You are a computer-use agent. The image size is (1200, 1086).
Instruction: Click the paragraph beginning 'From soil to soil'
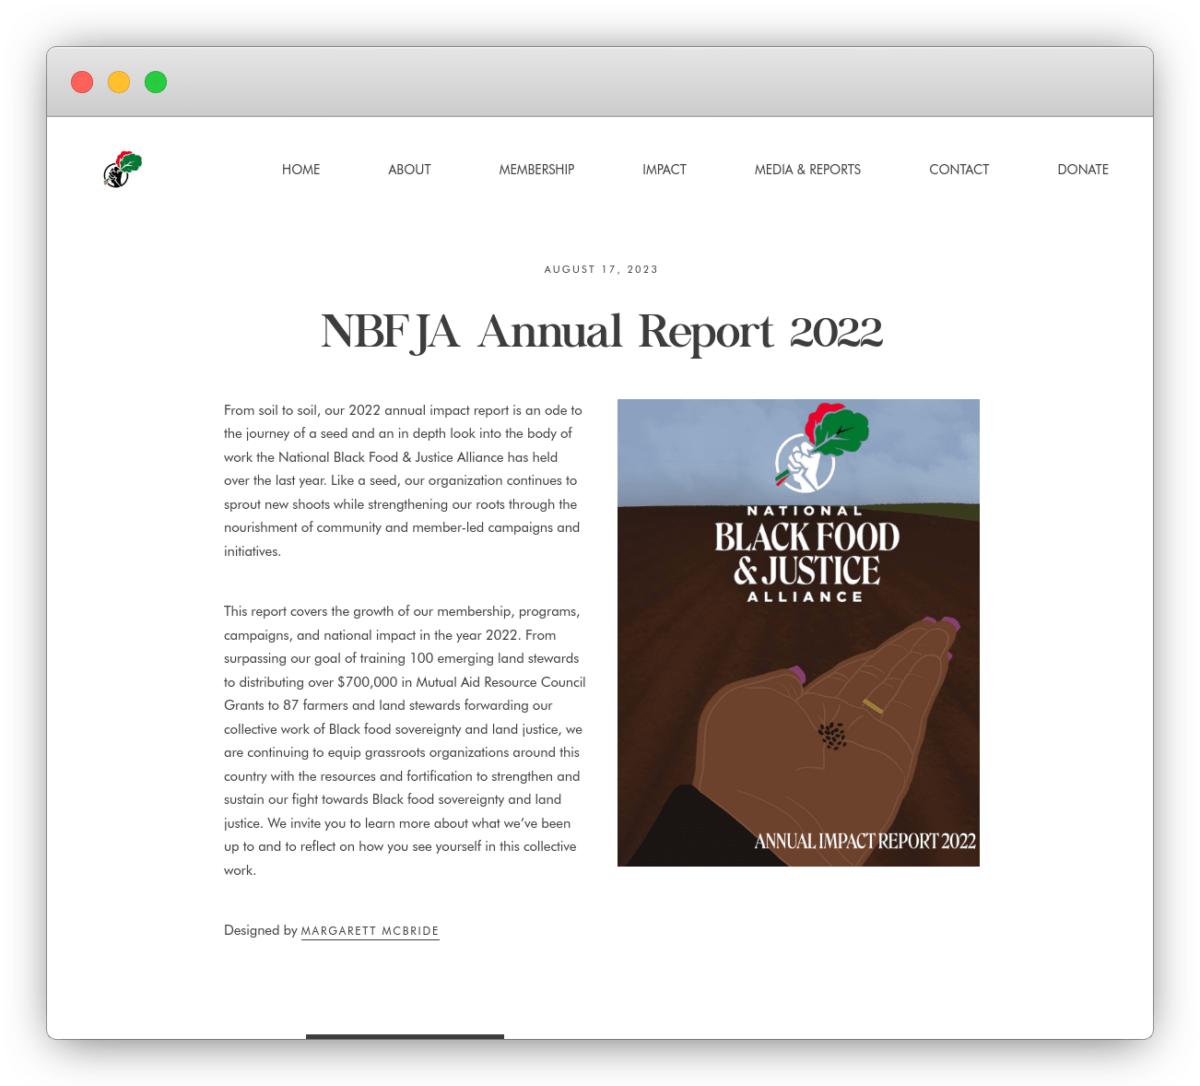(x=403, y=481)
